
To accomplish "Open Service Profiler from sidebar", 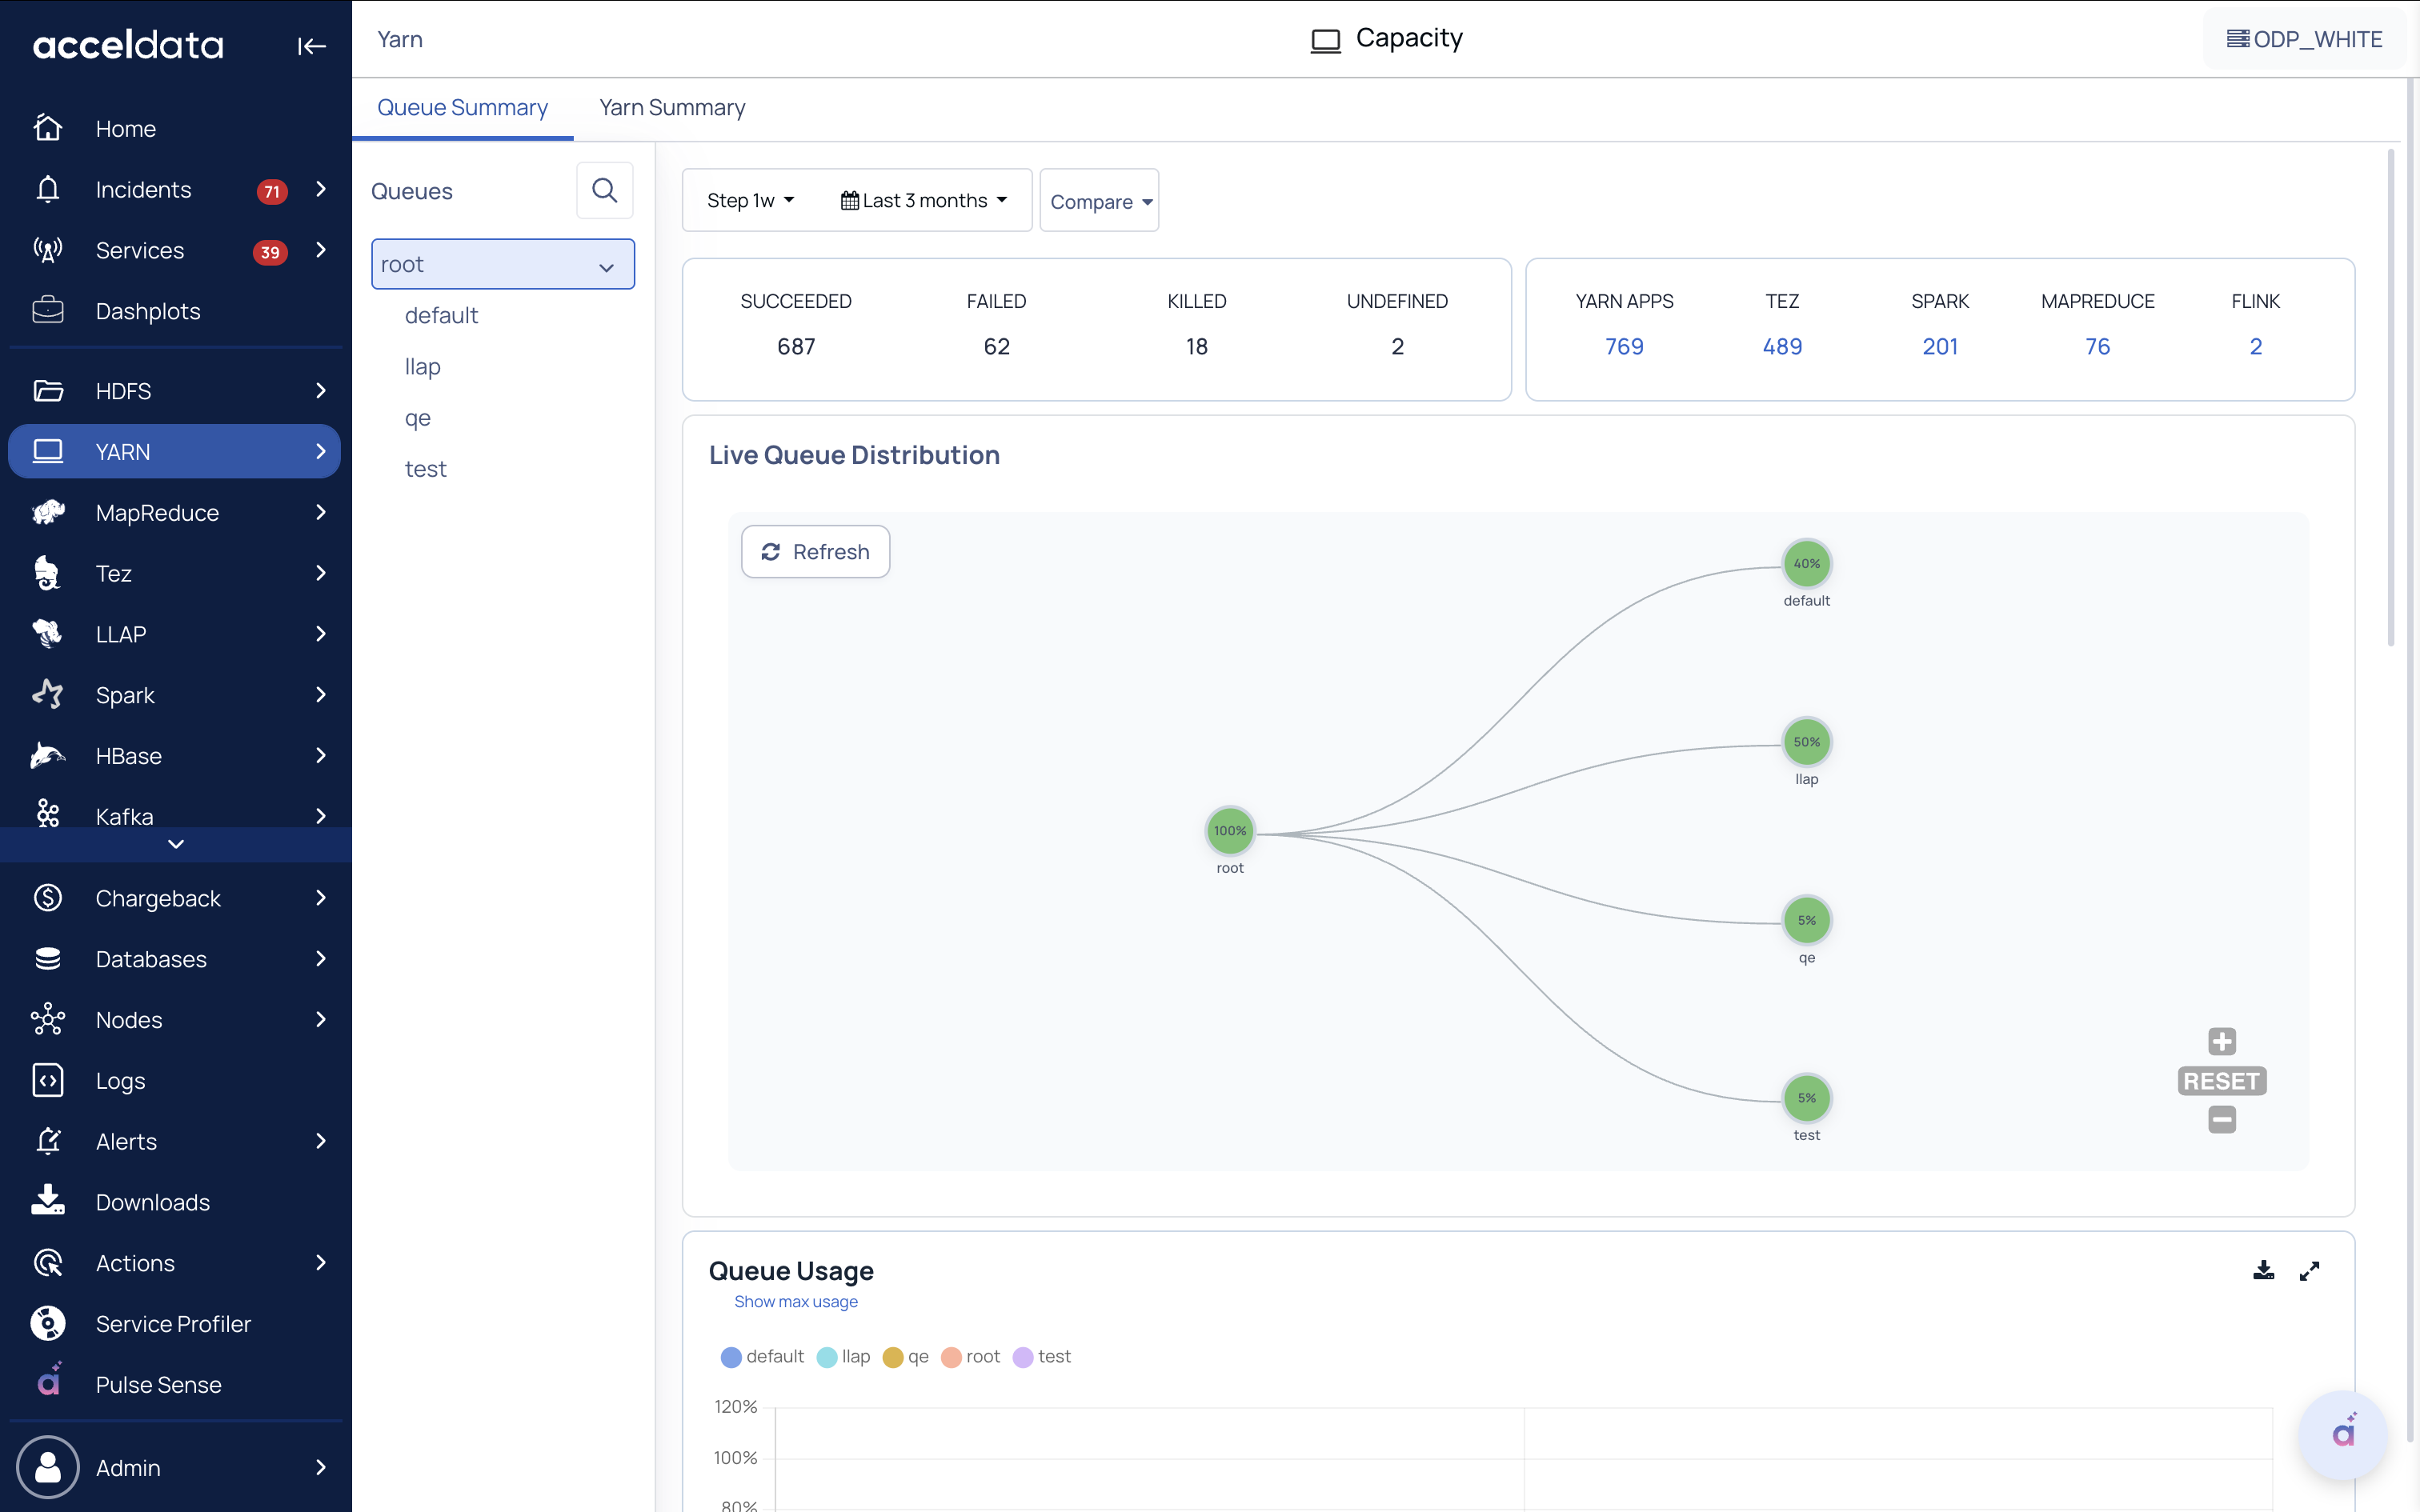I will 173,1323.
